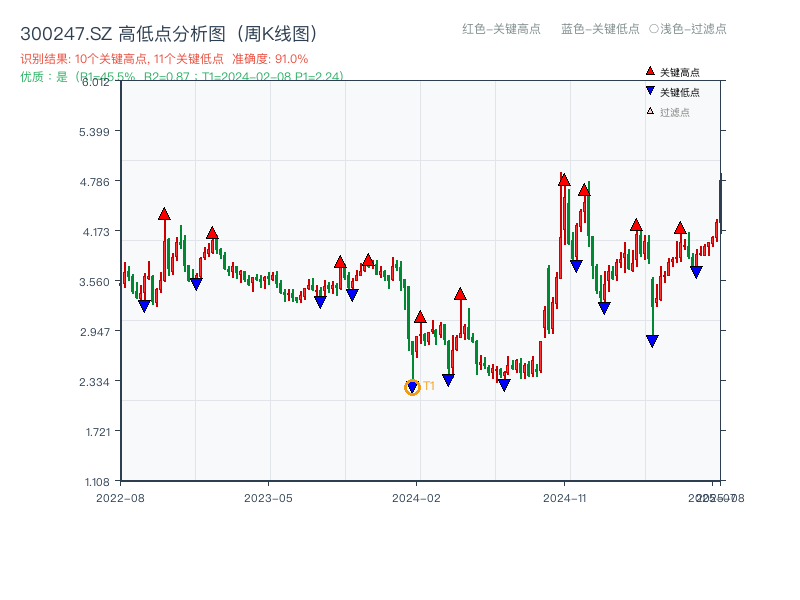Toggle the 关键高点 legend entry

point(680,72)
